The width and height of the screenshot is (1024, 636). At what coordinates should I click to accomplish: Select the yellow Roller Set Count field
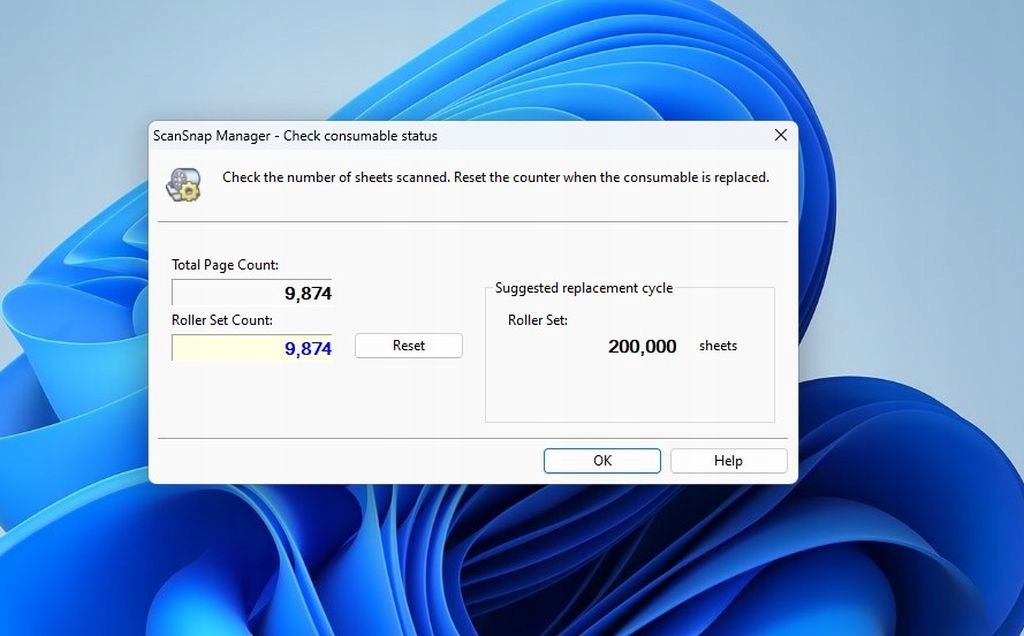(252, 348)
